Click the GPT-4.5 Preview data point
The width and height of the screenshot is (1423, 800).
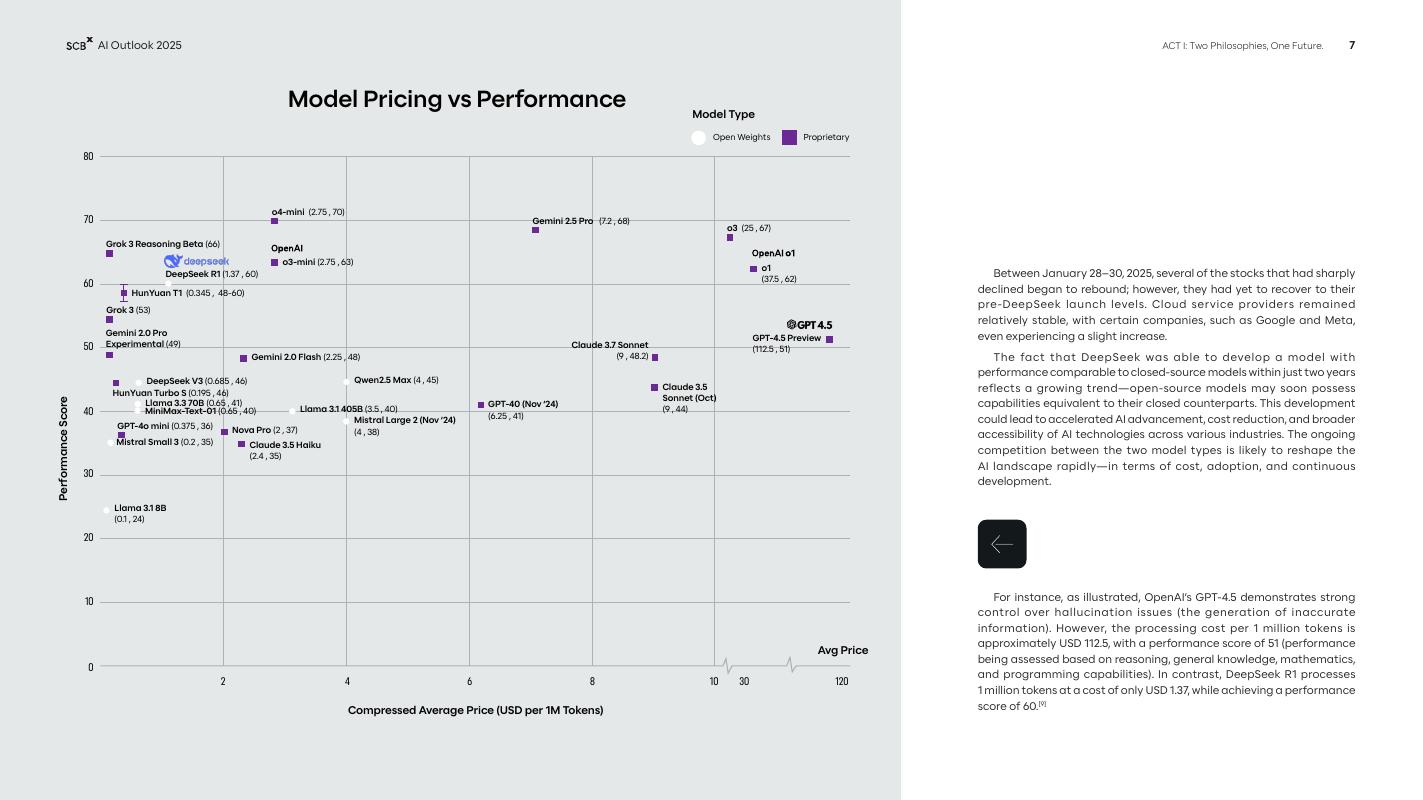point(829,340)
